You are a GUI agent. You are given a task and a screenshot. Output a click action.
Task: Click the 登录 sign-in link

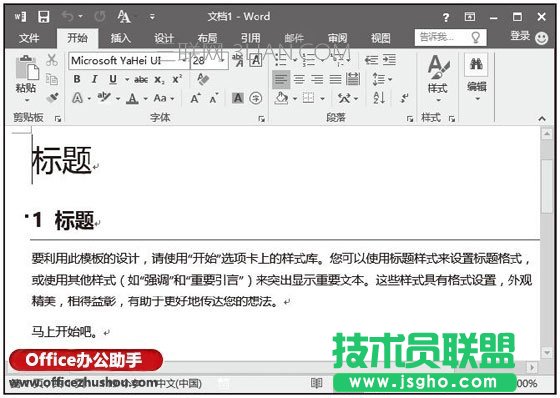pos(520,36)
